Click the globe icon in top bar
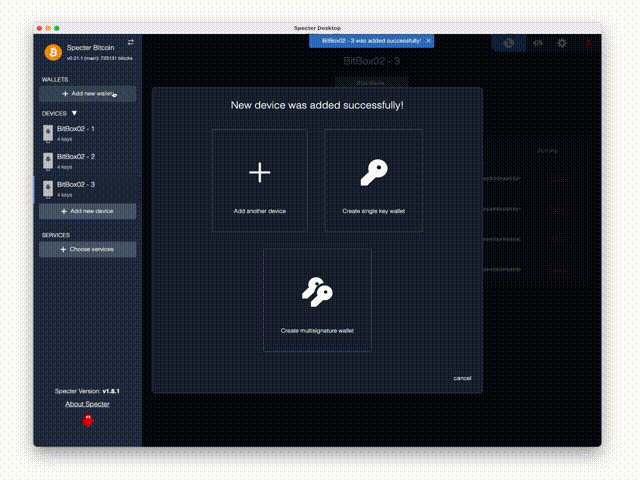The width and height of the screenshot is (640, 480). tap(509, 43)
